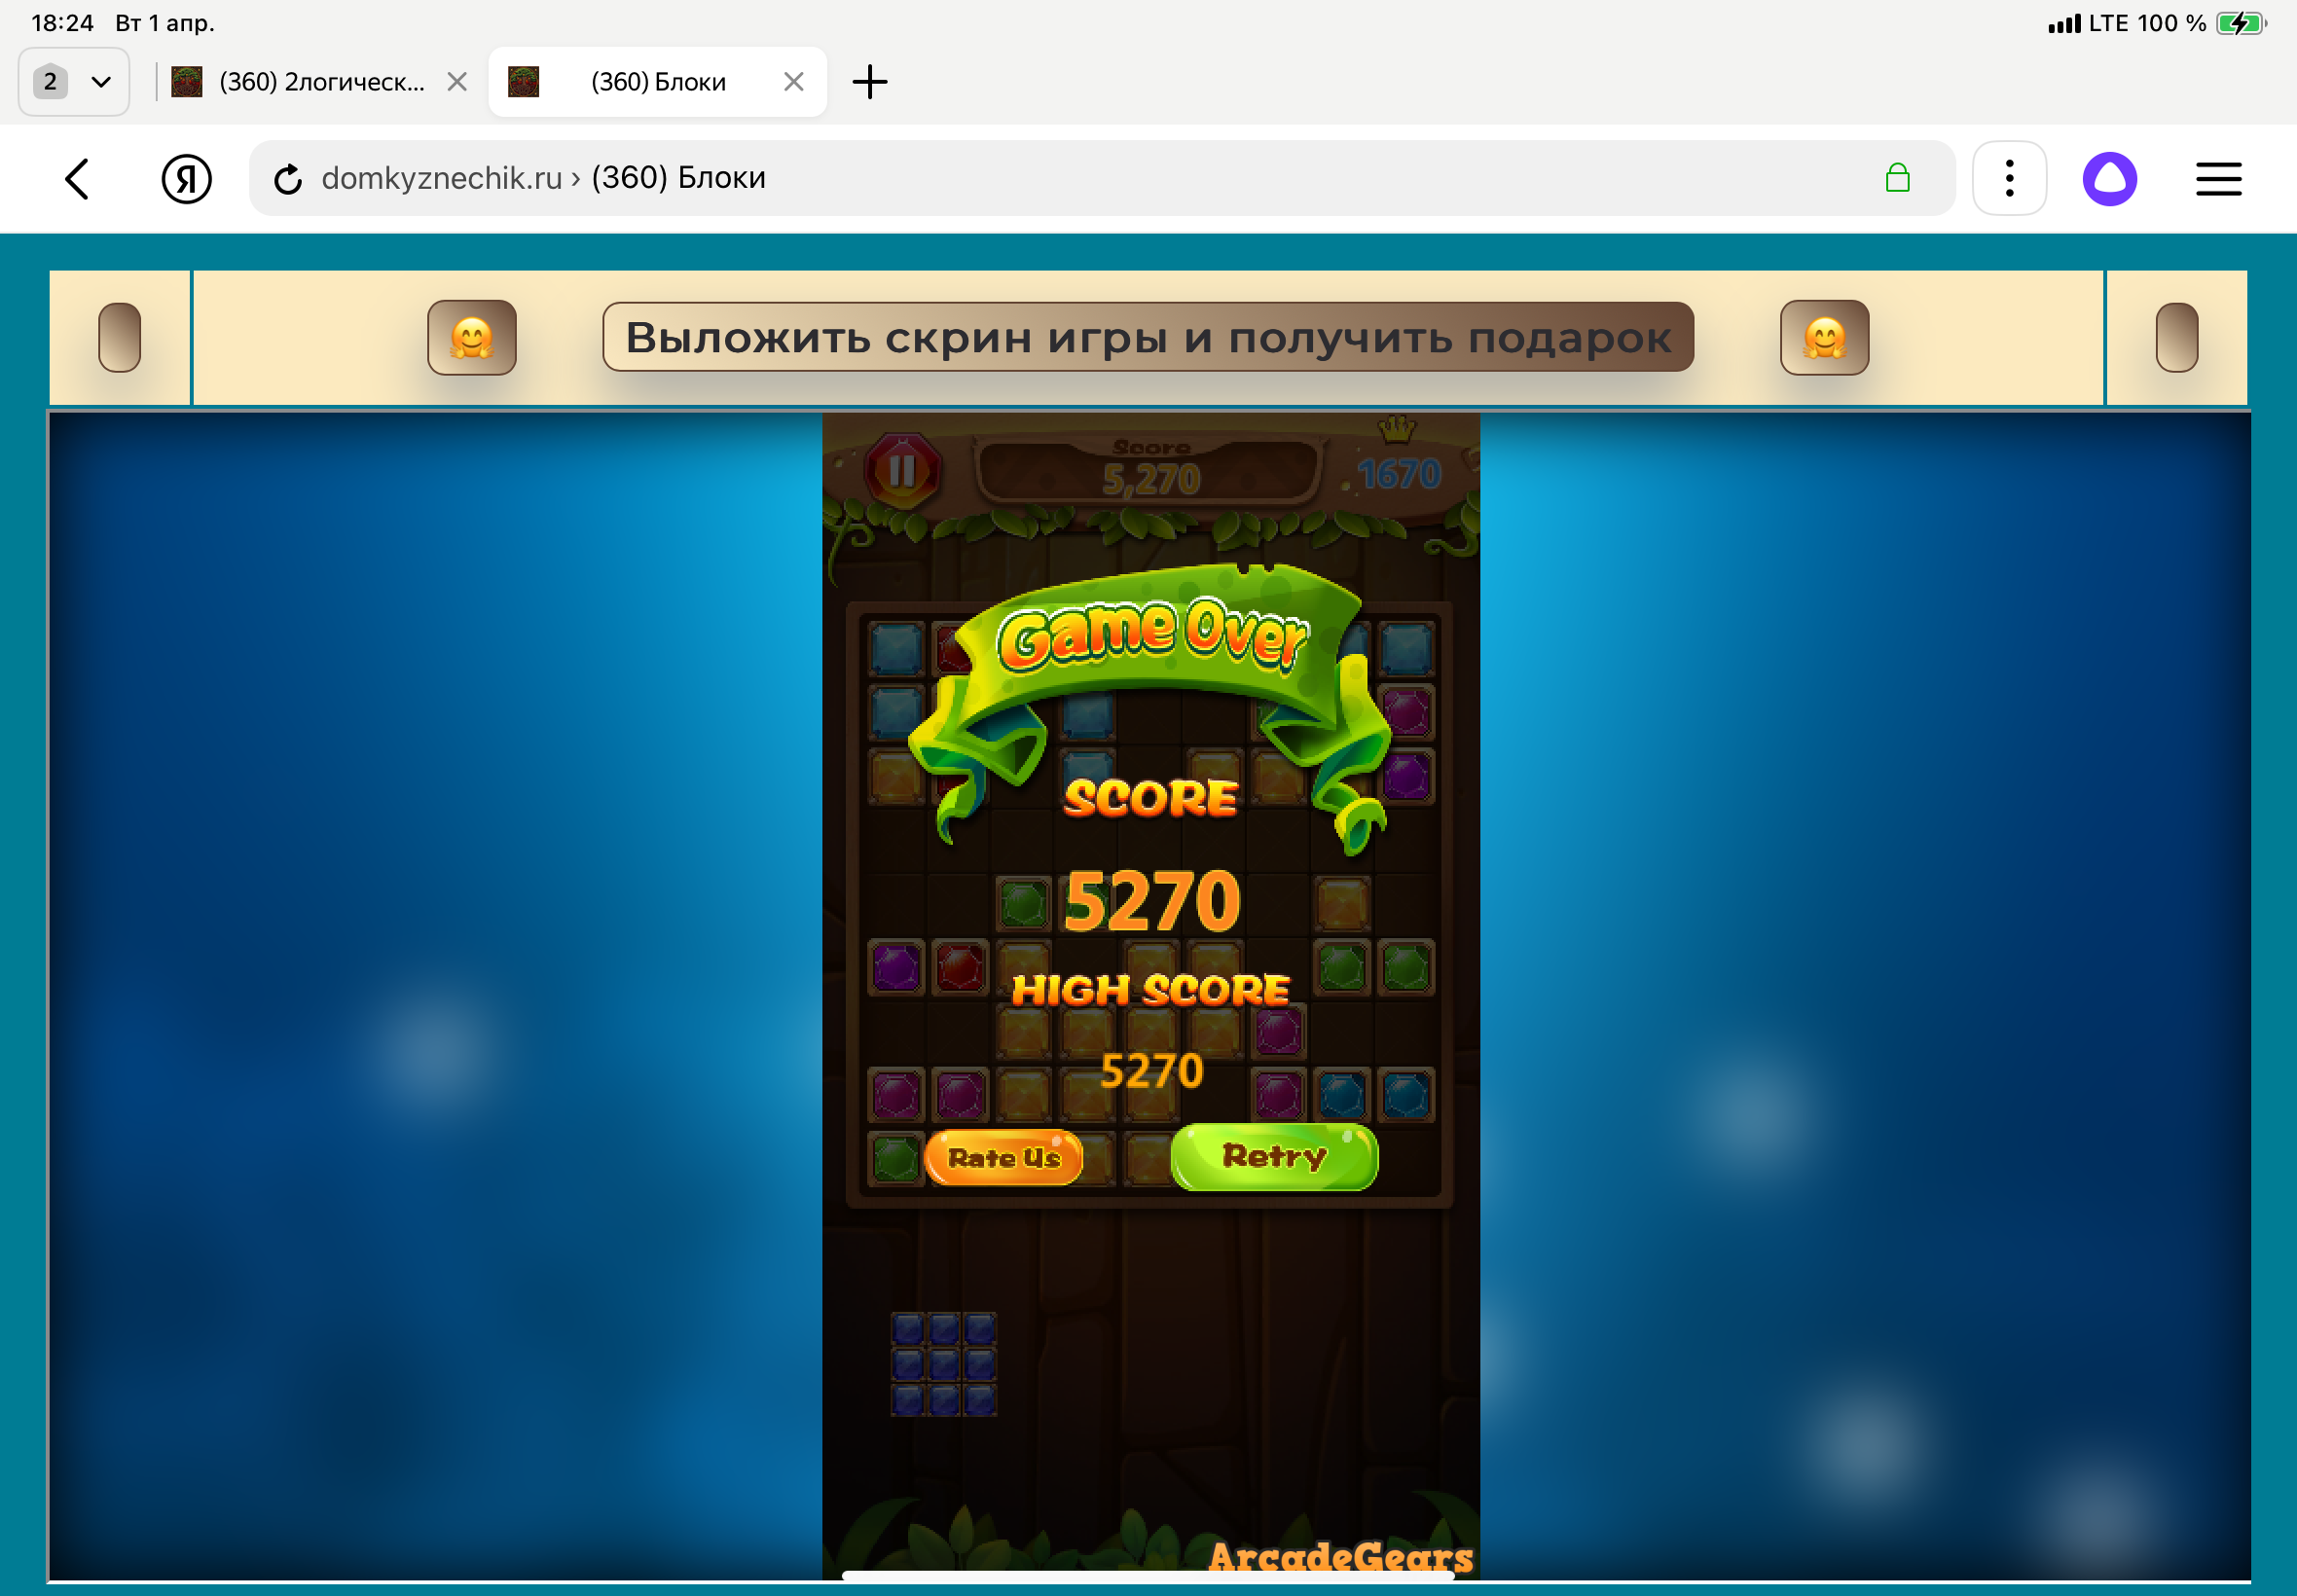Image resolution: width=2297 pixels, height=1596 pixels.
Task: Tap the left hugging emoji button
Action: [x=472, y=338]
